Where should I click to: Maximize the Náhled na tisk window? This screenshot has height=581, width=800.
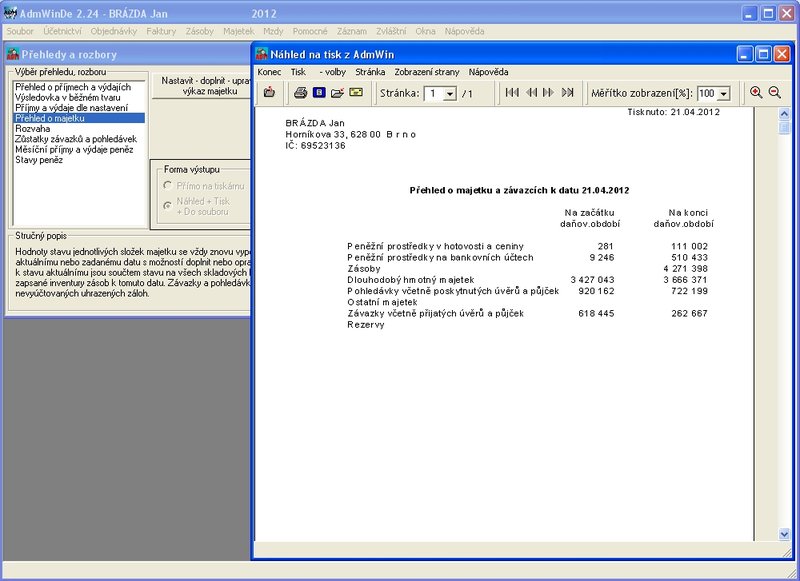pos(763,54)
